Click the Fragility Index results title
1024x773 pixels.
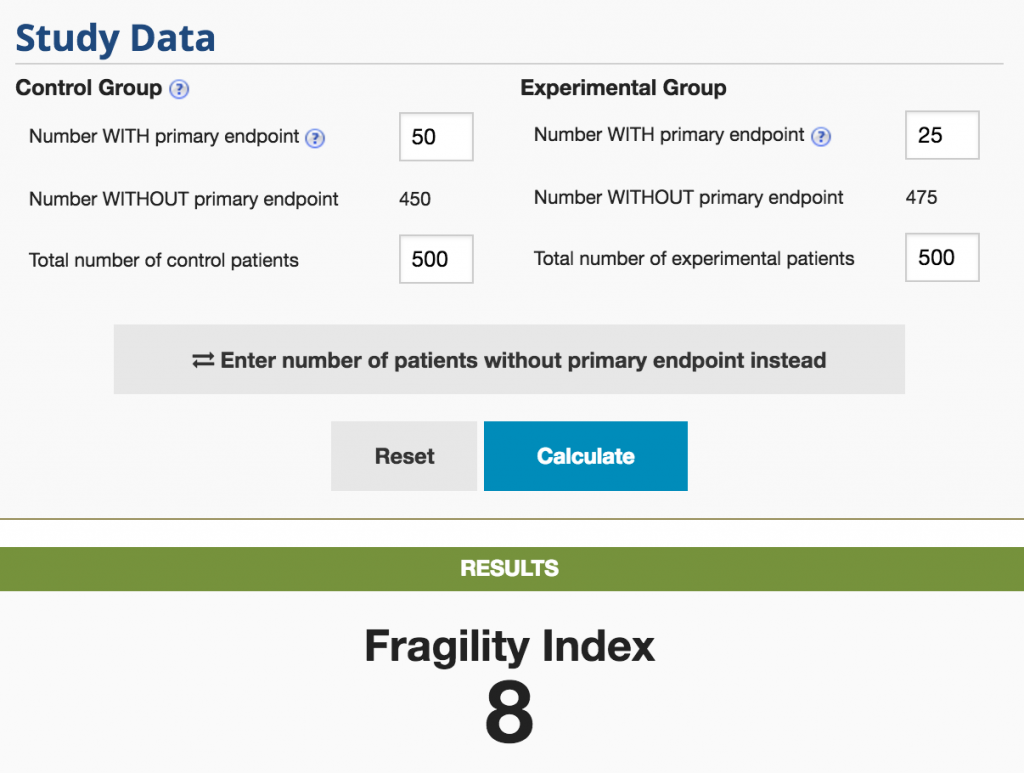(510, 646)
